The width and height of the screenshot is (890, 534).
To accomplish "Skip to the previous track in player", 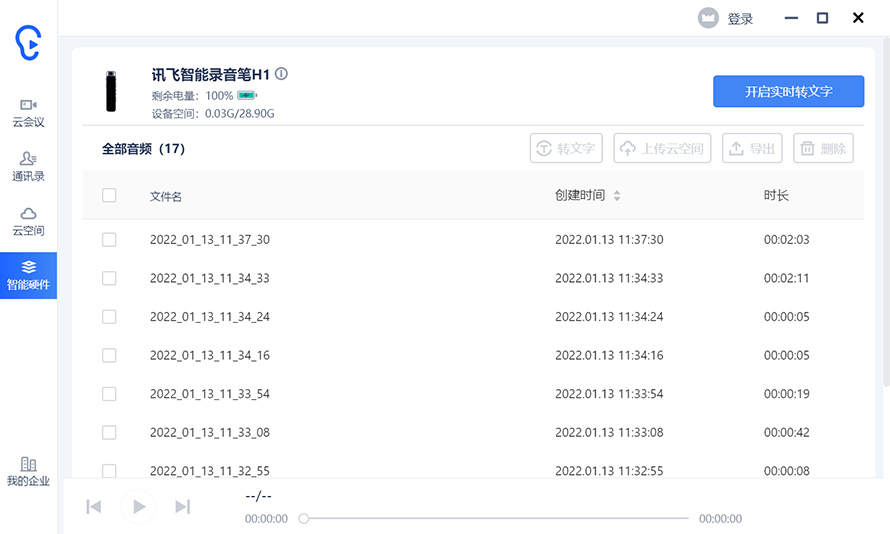I will (x=94, y=506).
